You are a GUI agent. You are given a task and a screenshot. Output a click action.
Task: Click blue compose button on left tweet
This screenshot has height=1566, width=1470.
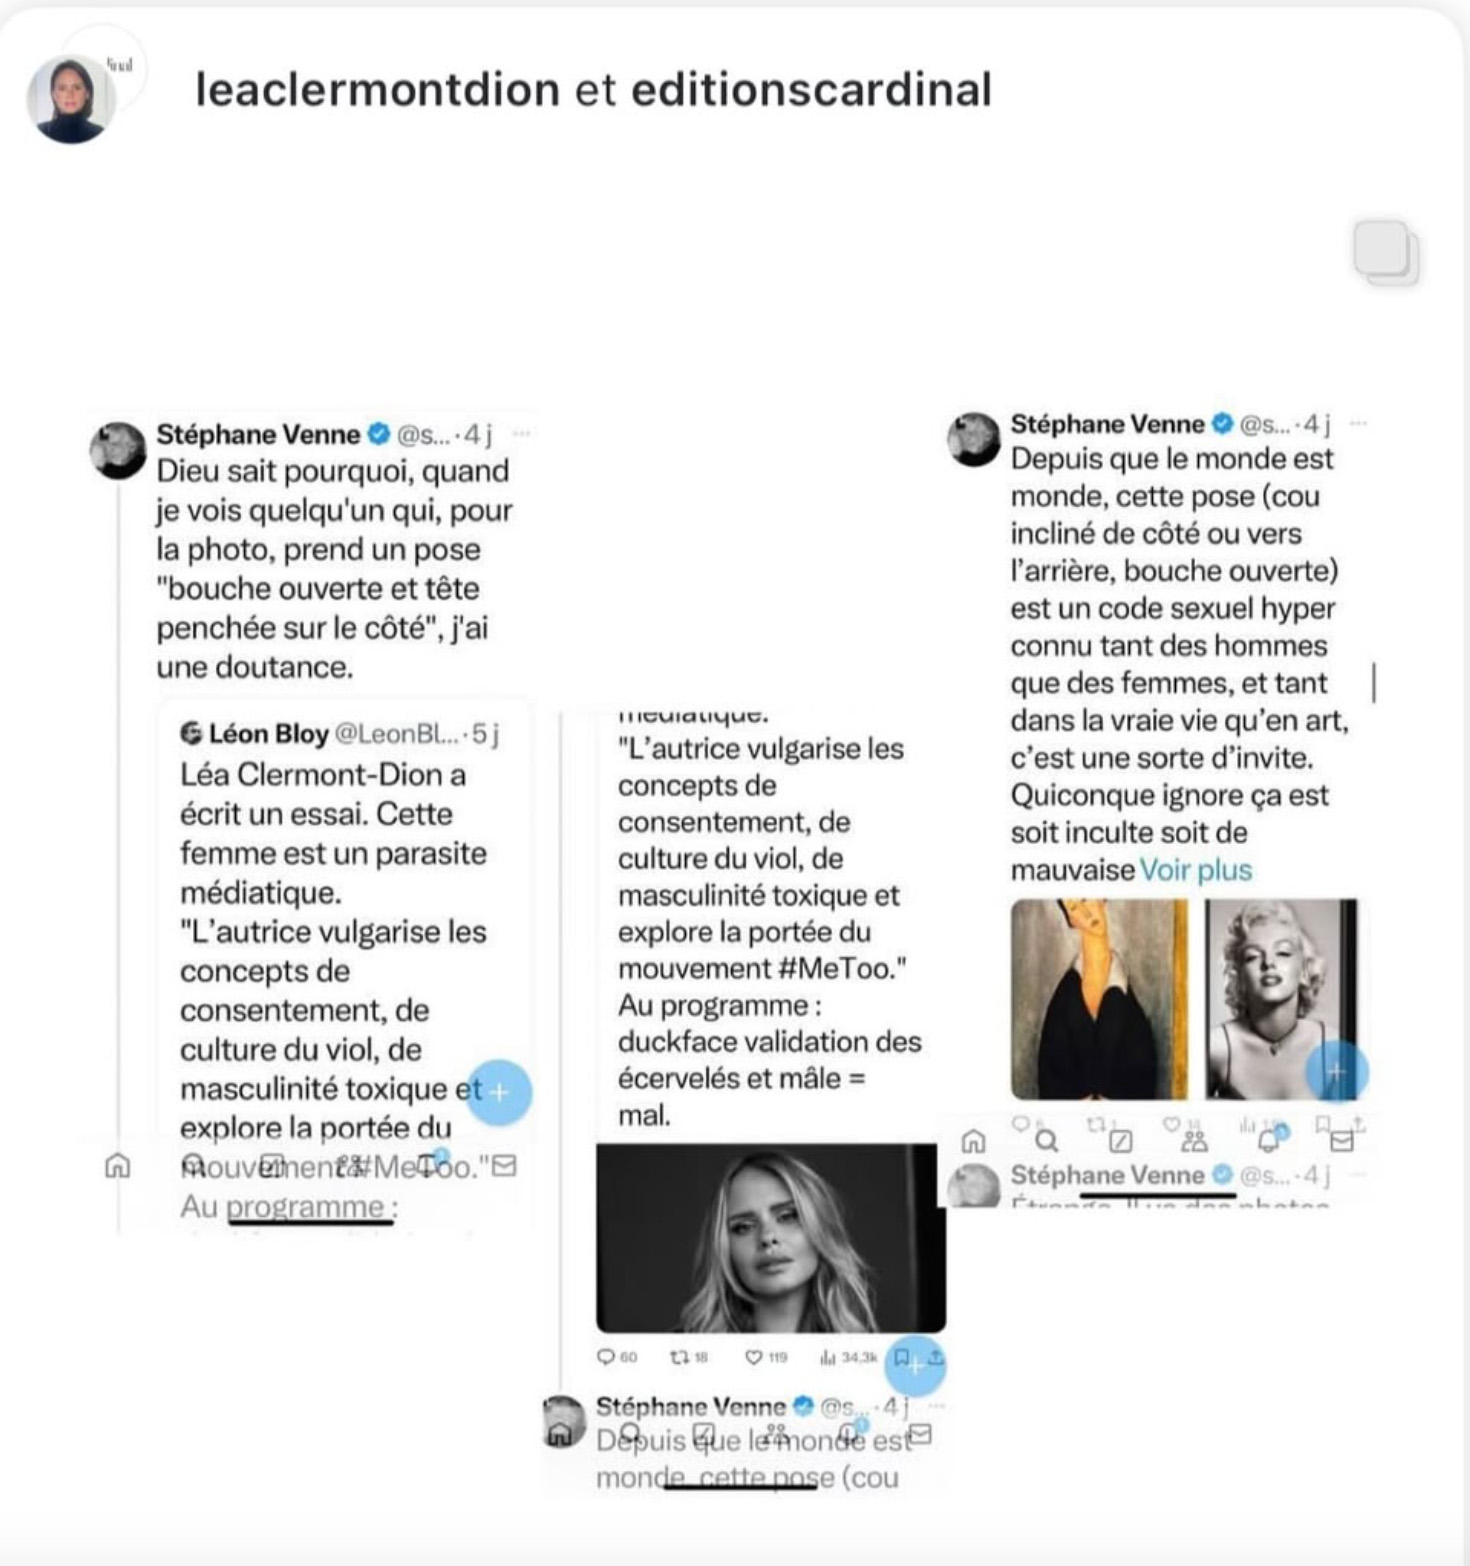point(499,1092)
